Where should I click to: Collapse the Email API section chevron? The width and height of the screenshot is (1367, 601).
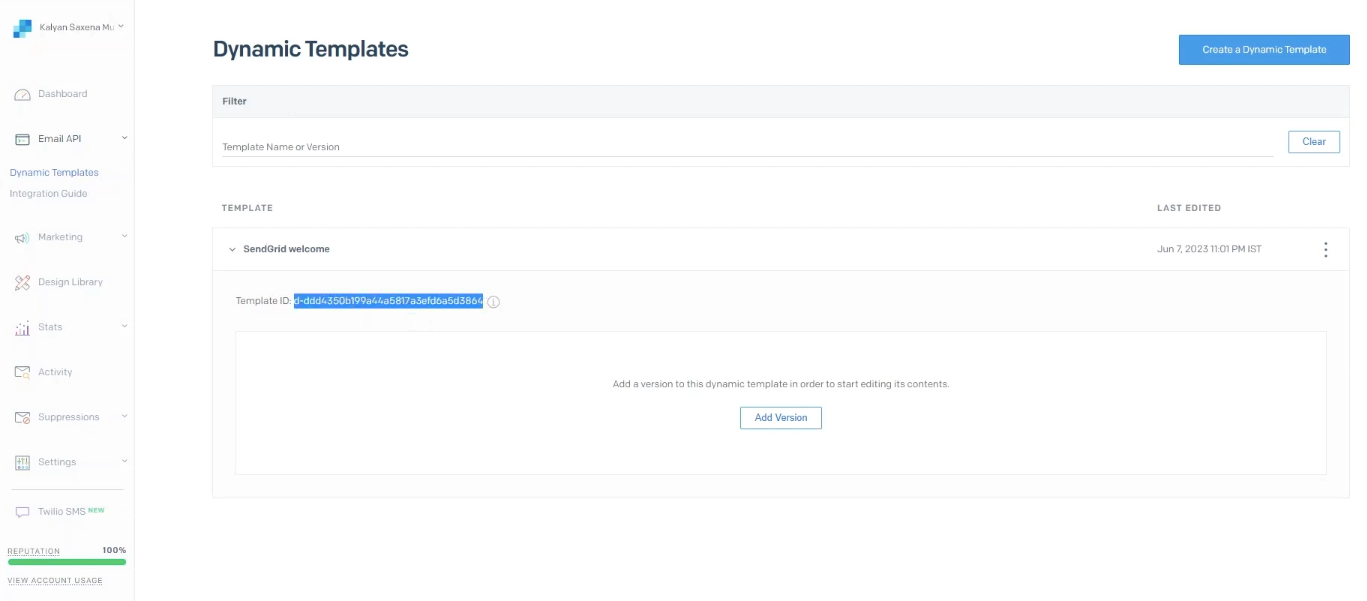point(124,138)
